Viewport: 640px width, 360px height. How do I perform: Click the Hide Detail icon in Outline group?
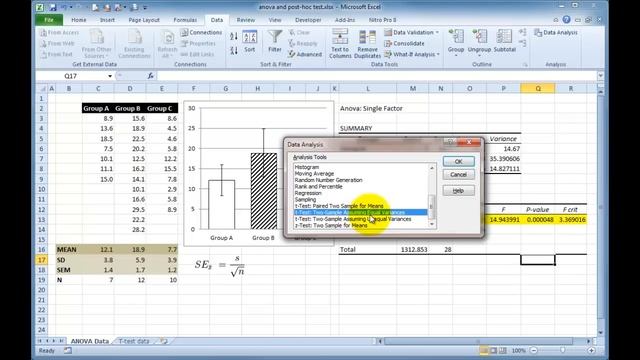click(523, 43)
